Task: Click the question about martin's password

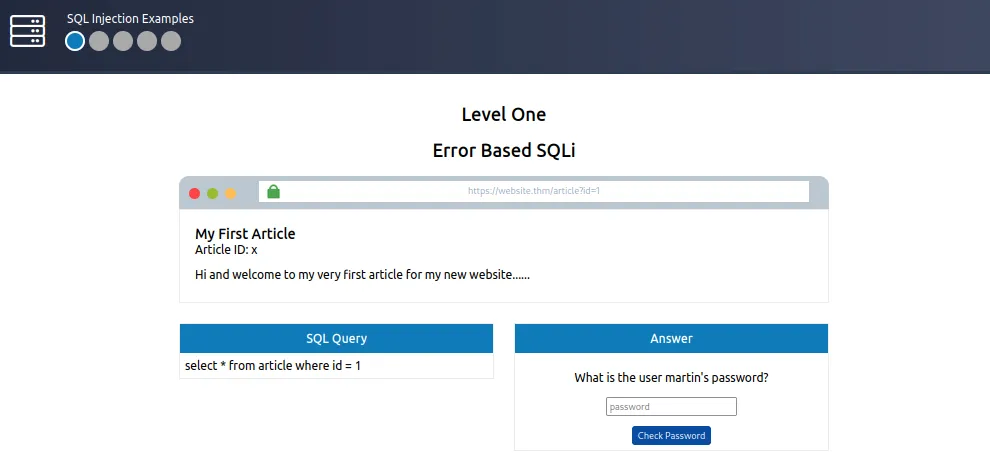Action: pyautogui.click(x=671, y=378)
